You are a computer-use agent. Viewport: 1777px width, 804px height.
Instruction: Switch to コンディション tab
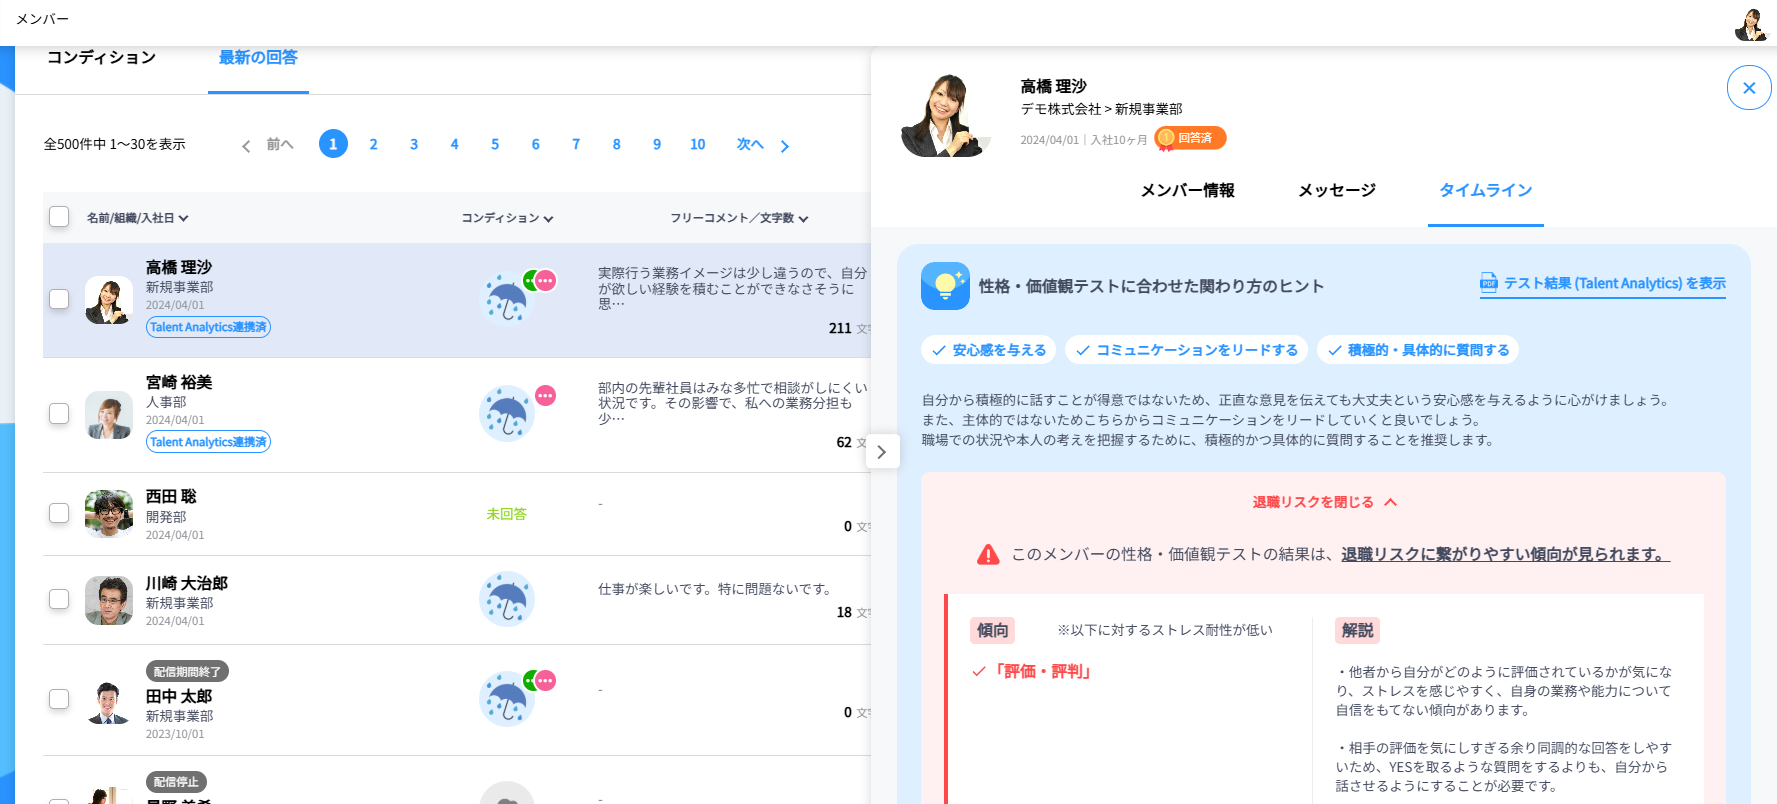point(101,58)
